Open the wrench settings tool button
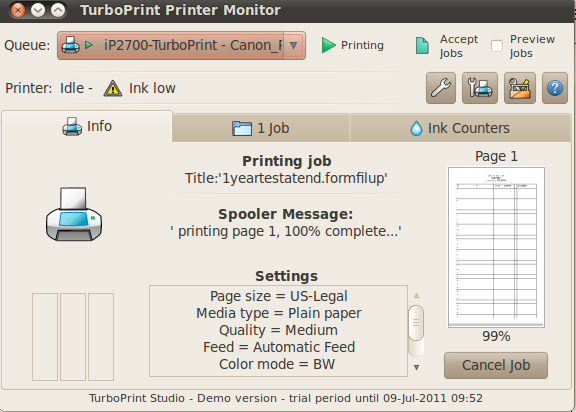 pyautogui.click(x=441, y=88)
